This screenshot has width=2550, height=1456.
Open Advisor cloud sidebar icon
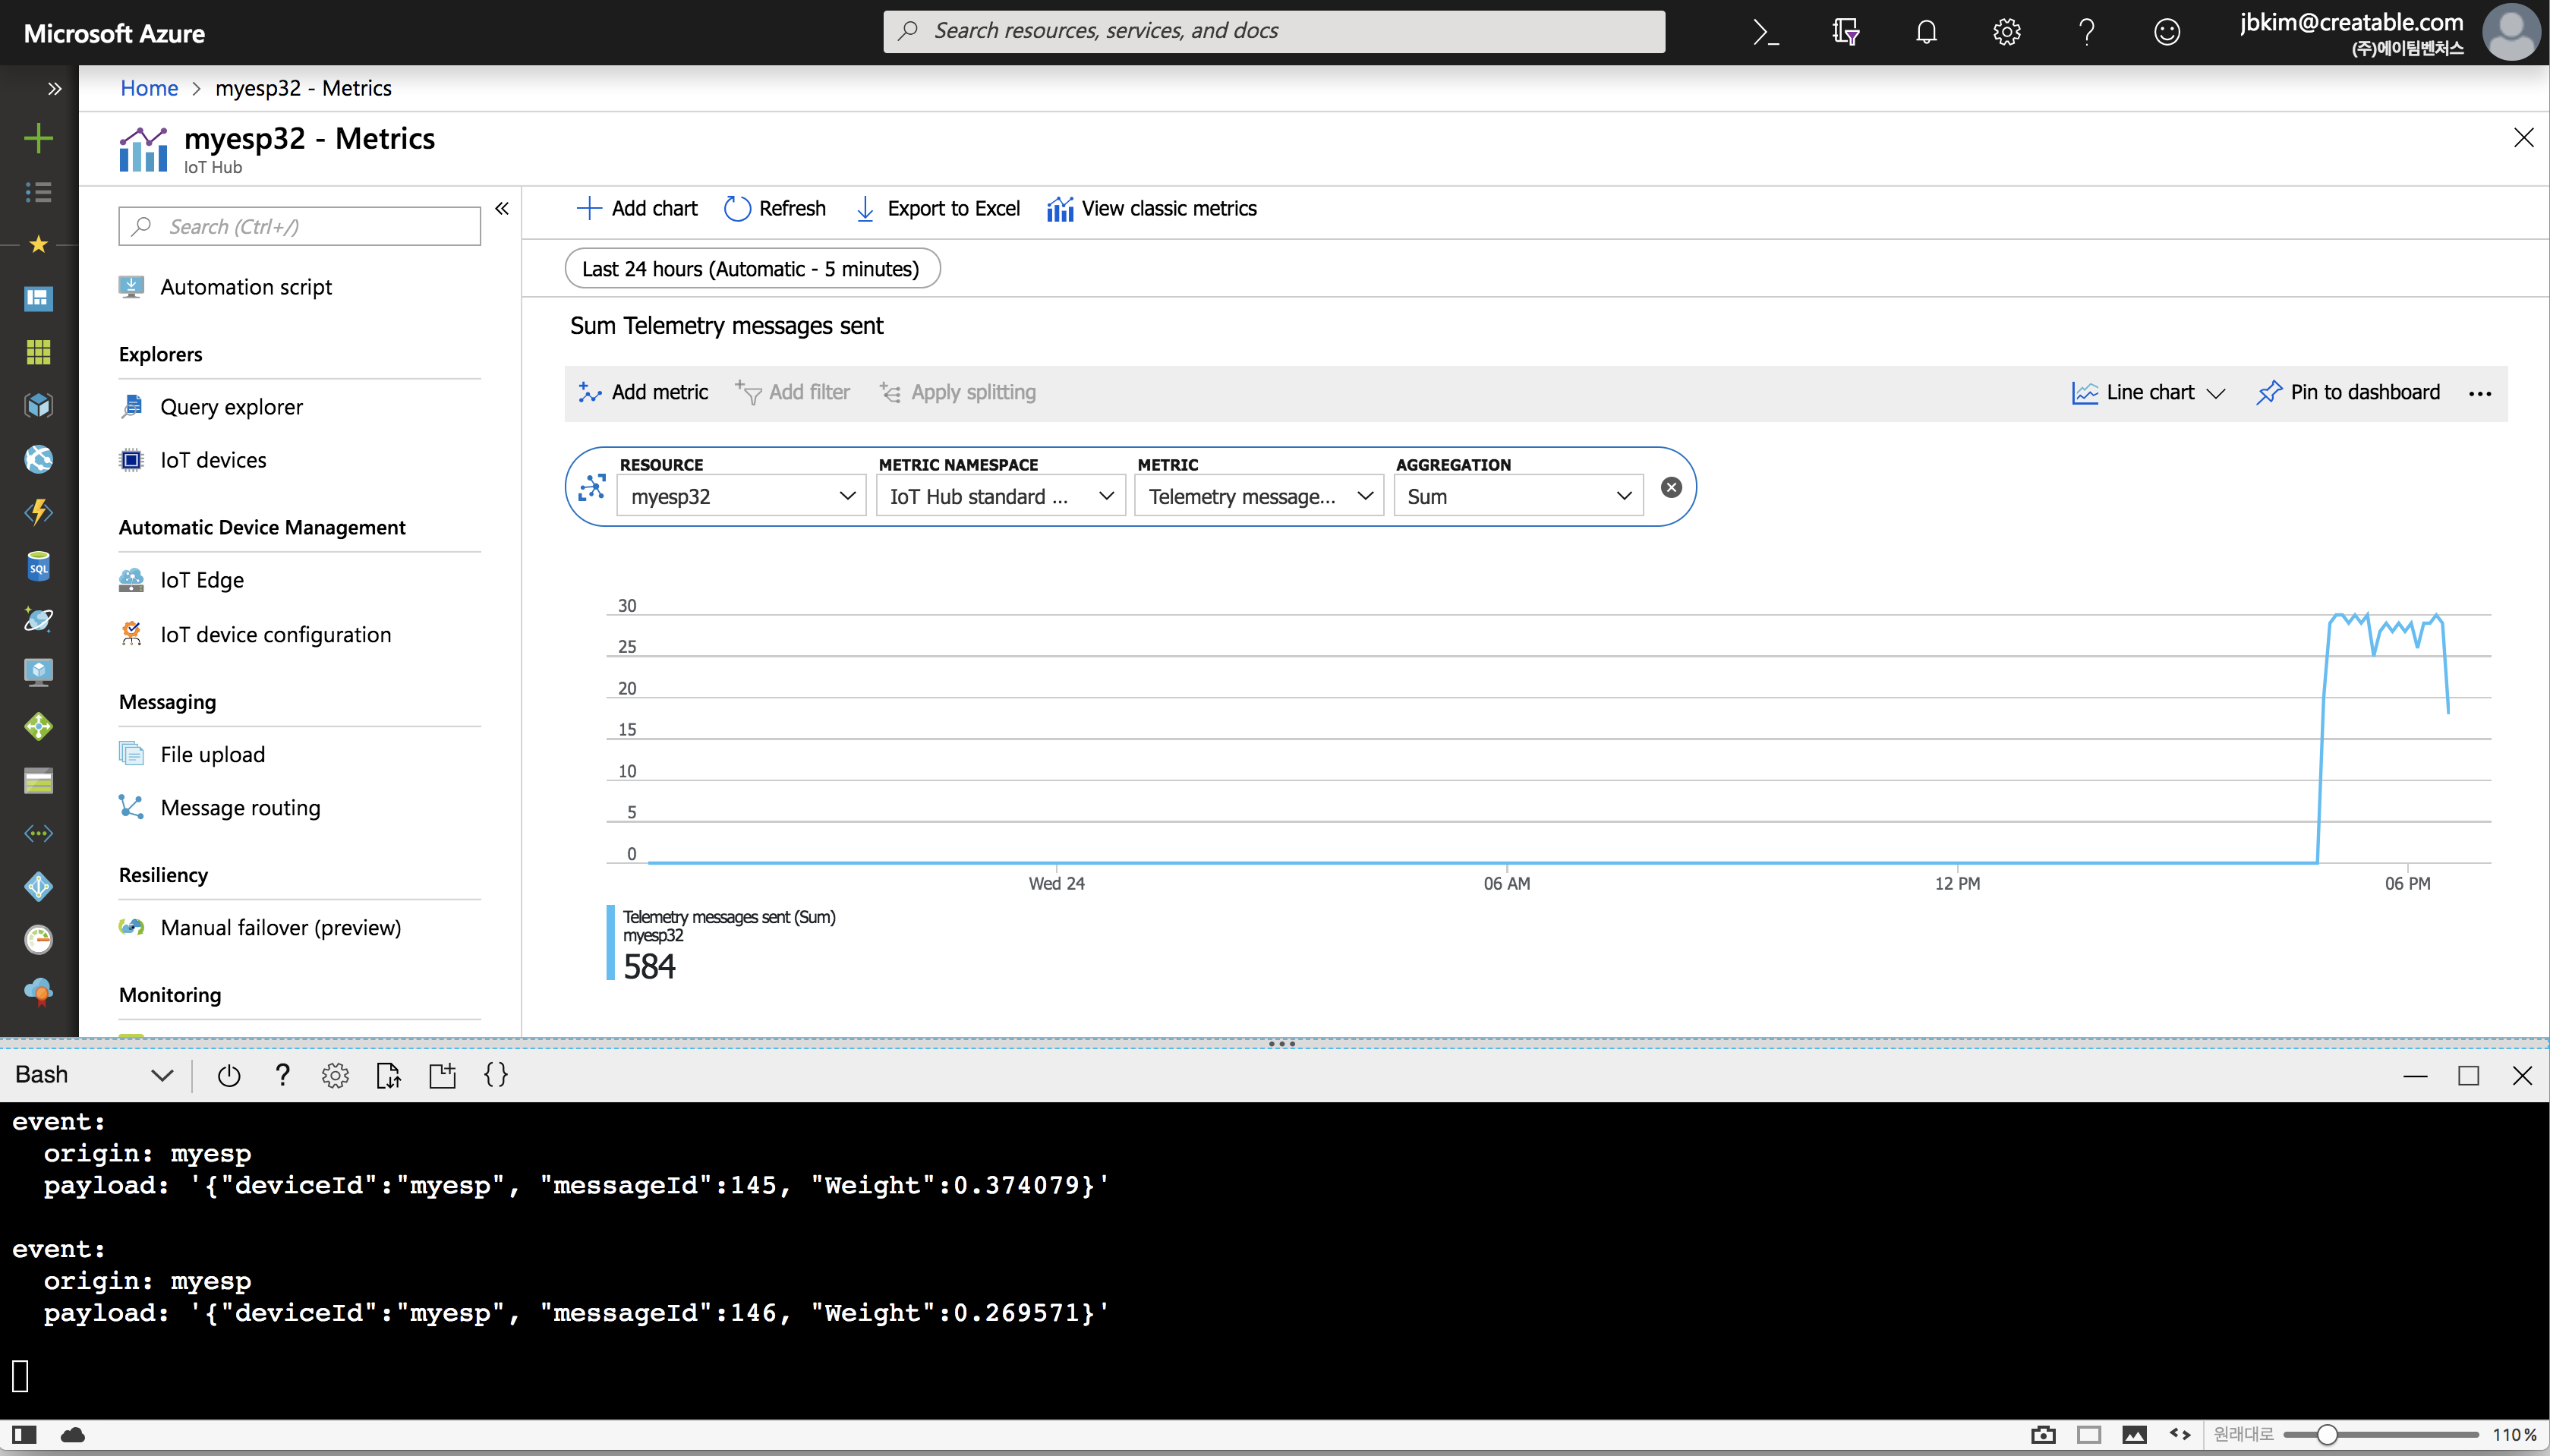pyautogui.click(x=38, y=992)
